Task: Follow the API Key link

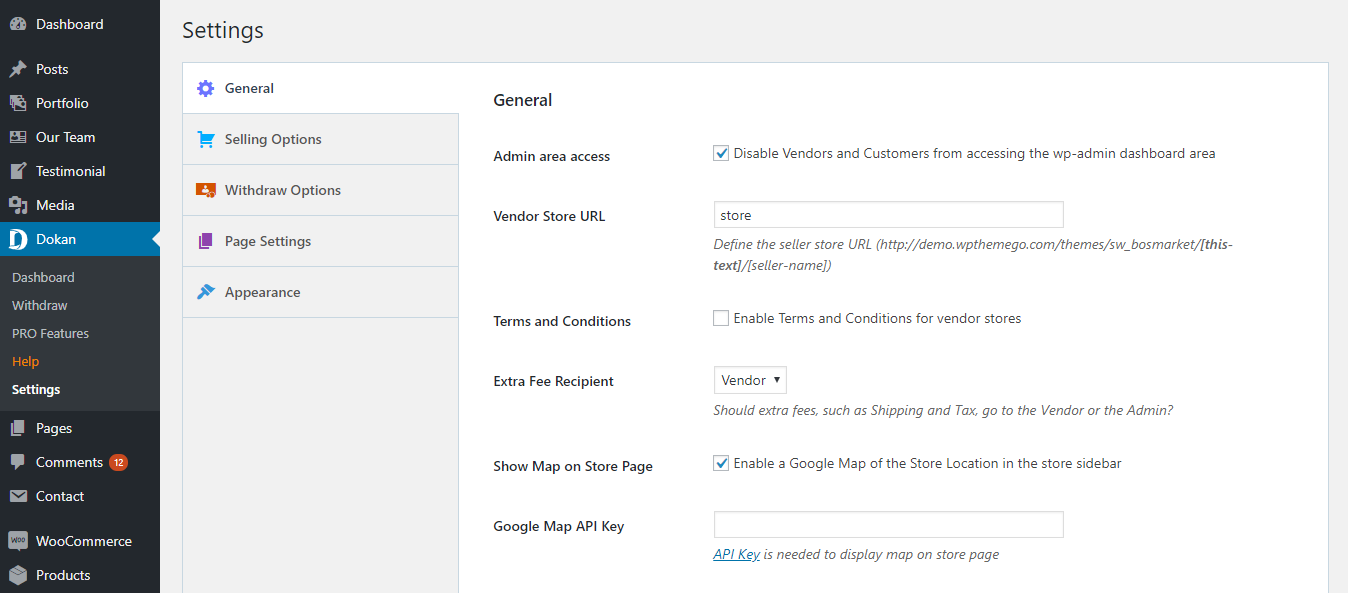Action: click(x=736, y=554)
